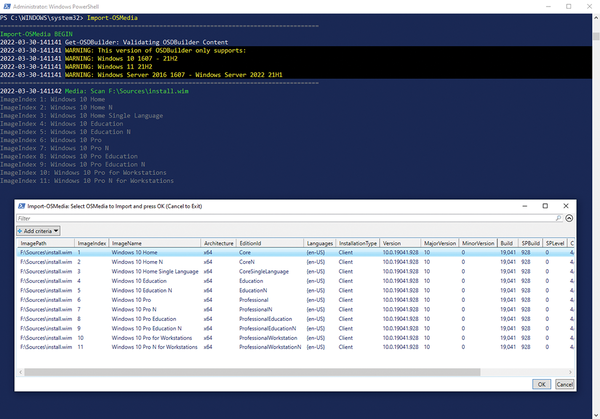Maximize the Import-OSMedia dialog
Screen dimensions: 600x419
[x=545, y=206]
